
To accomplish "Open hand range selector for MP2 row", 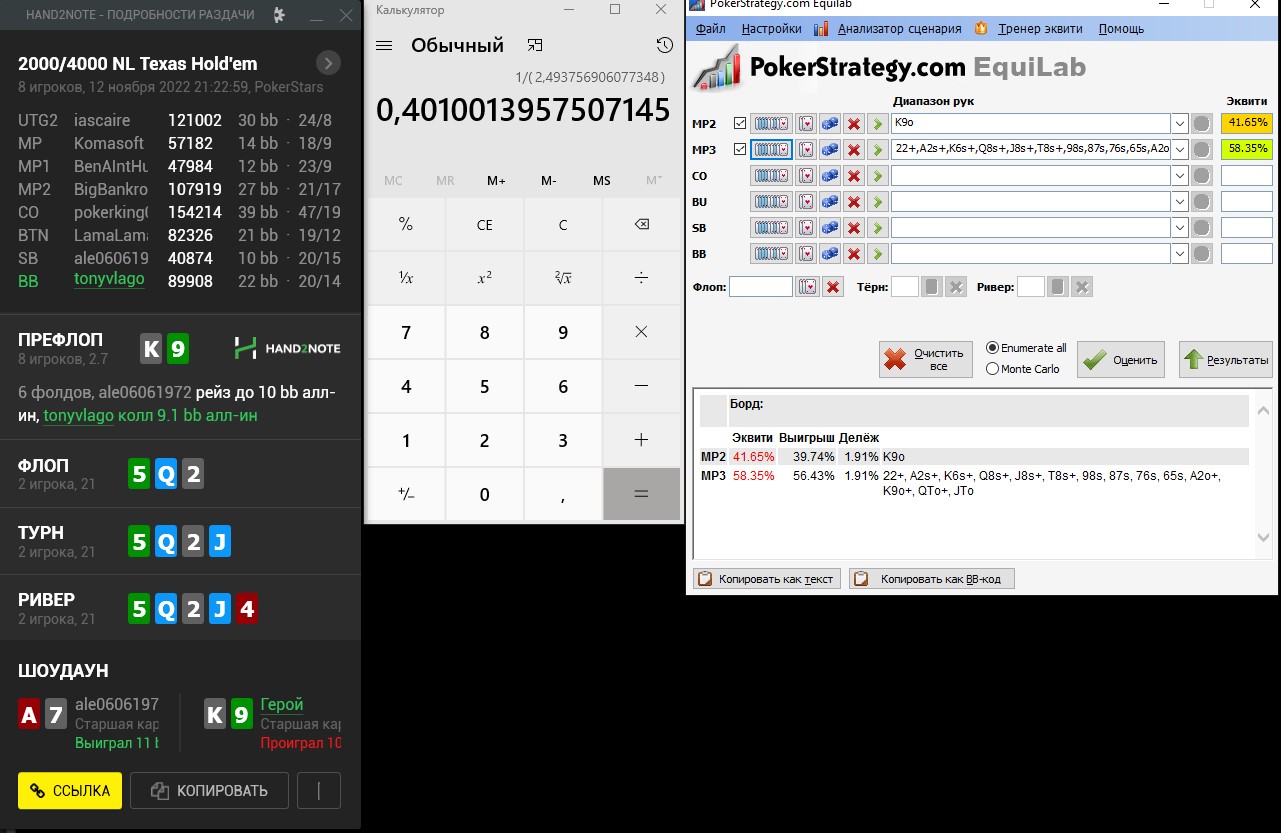I will coord(771,124).
